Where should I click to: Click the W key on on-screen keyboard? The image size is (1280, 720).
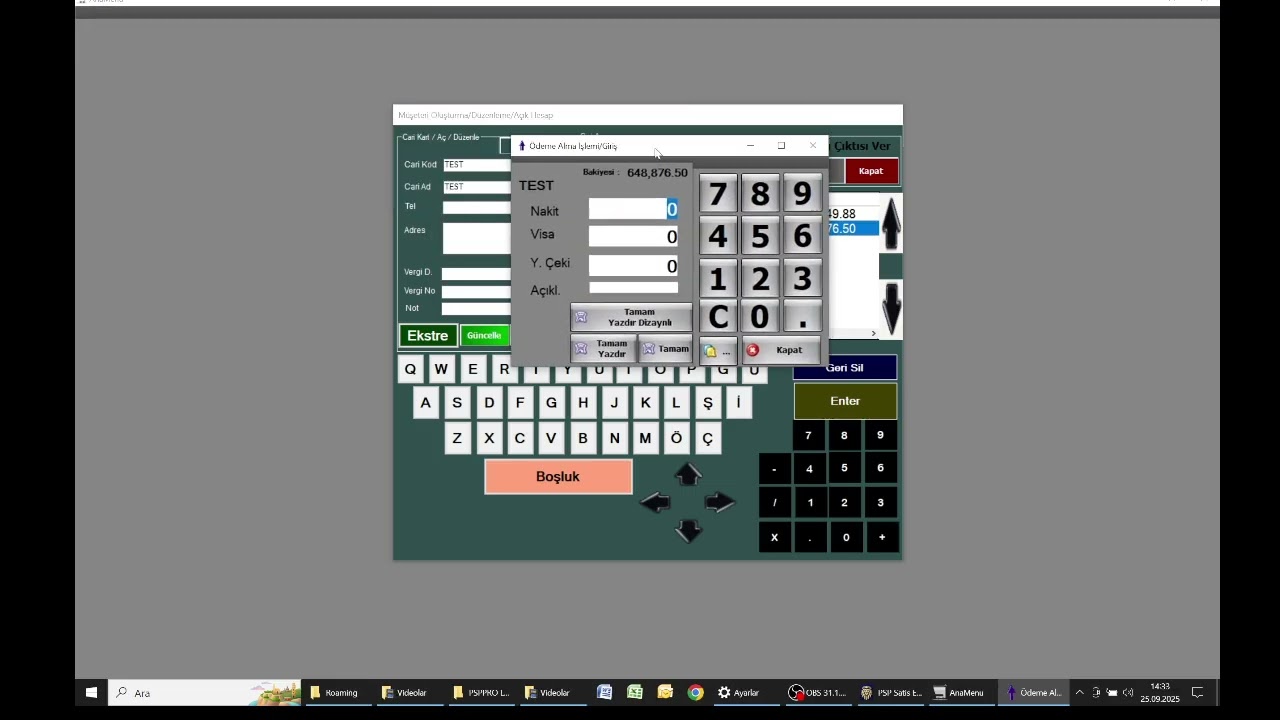441,370
